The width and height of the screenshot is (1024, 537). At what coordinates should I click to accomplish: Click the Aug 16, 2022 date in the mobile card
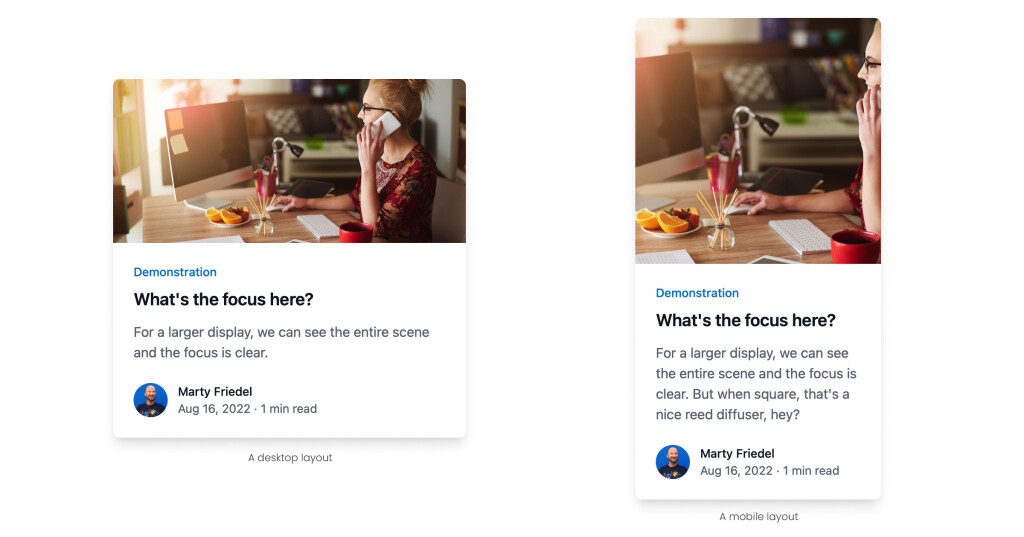736,471
